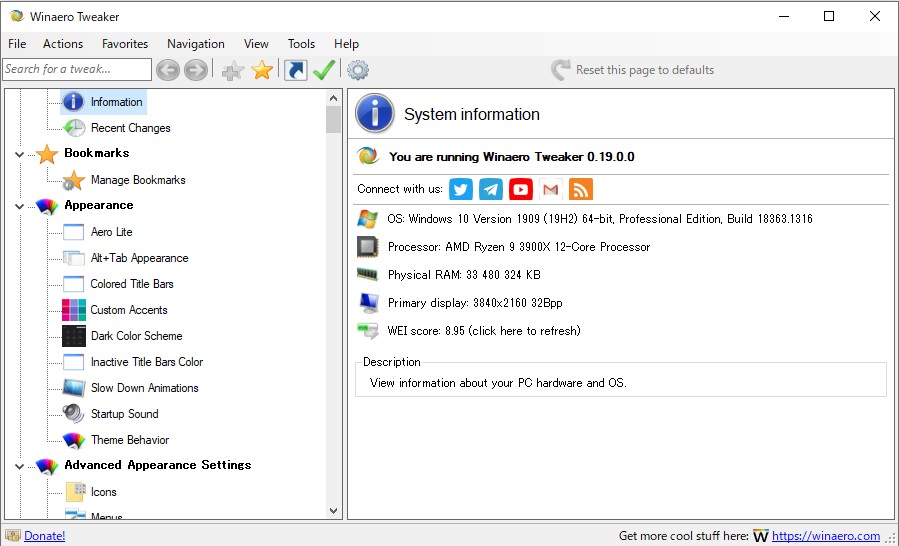Open the File menu
The width and height of the screenshot is (899, 546).
pos(17,44)
